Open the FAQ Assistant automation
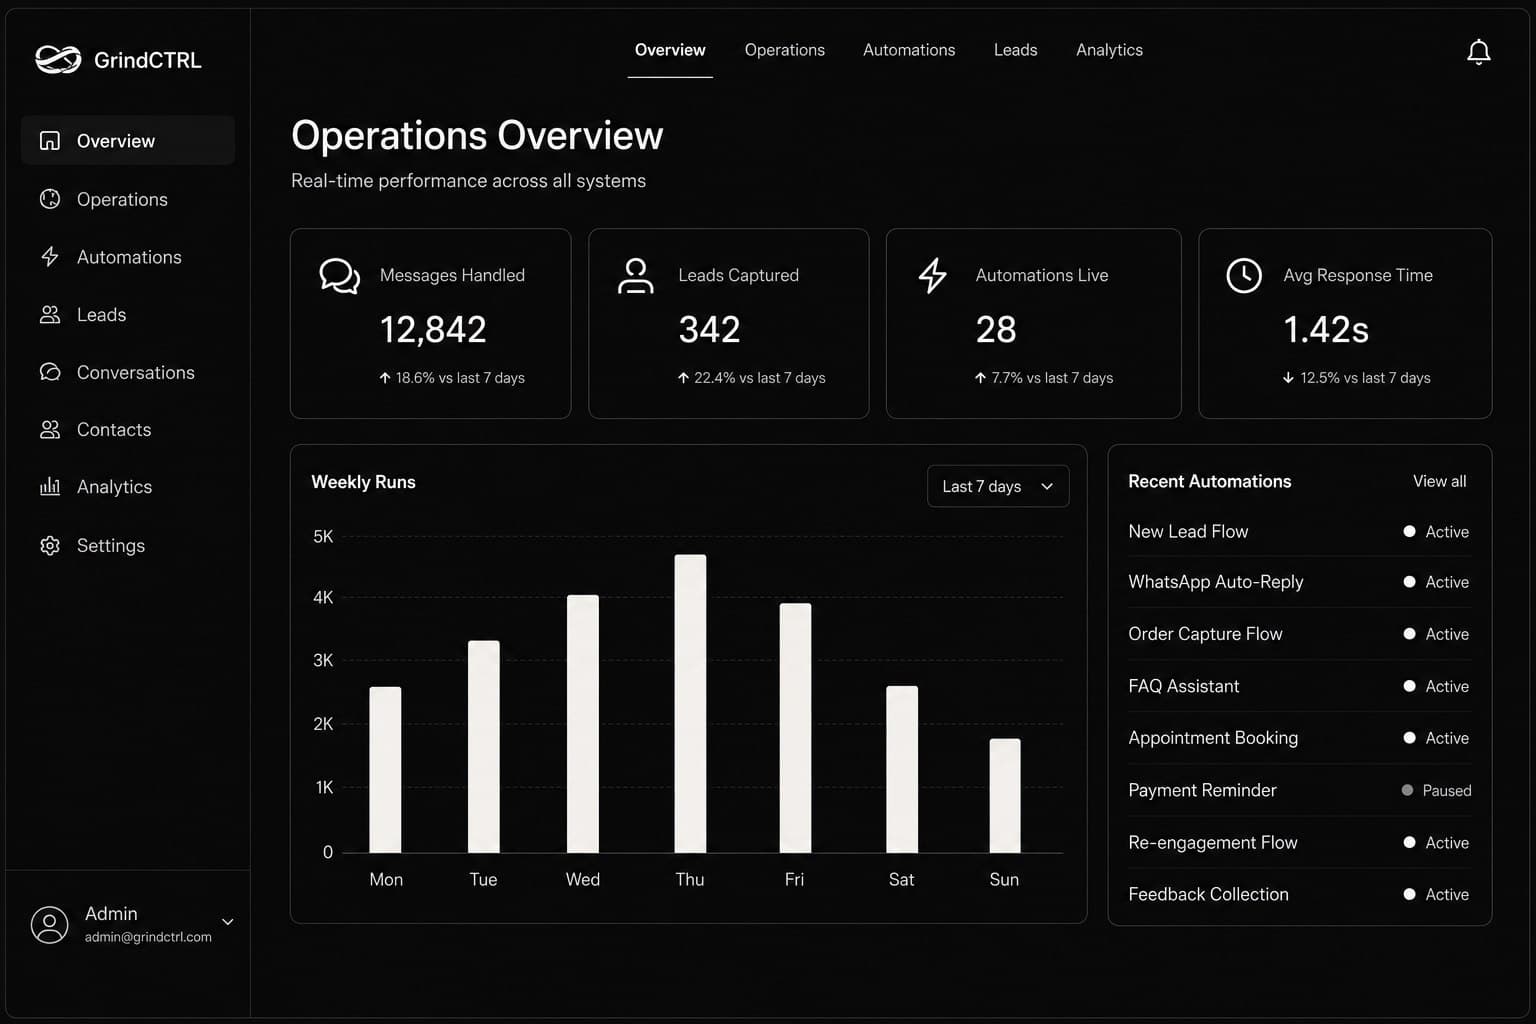Image resolution: width=1536 pixels, height=1024 pixels. (1299, 686)
